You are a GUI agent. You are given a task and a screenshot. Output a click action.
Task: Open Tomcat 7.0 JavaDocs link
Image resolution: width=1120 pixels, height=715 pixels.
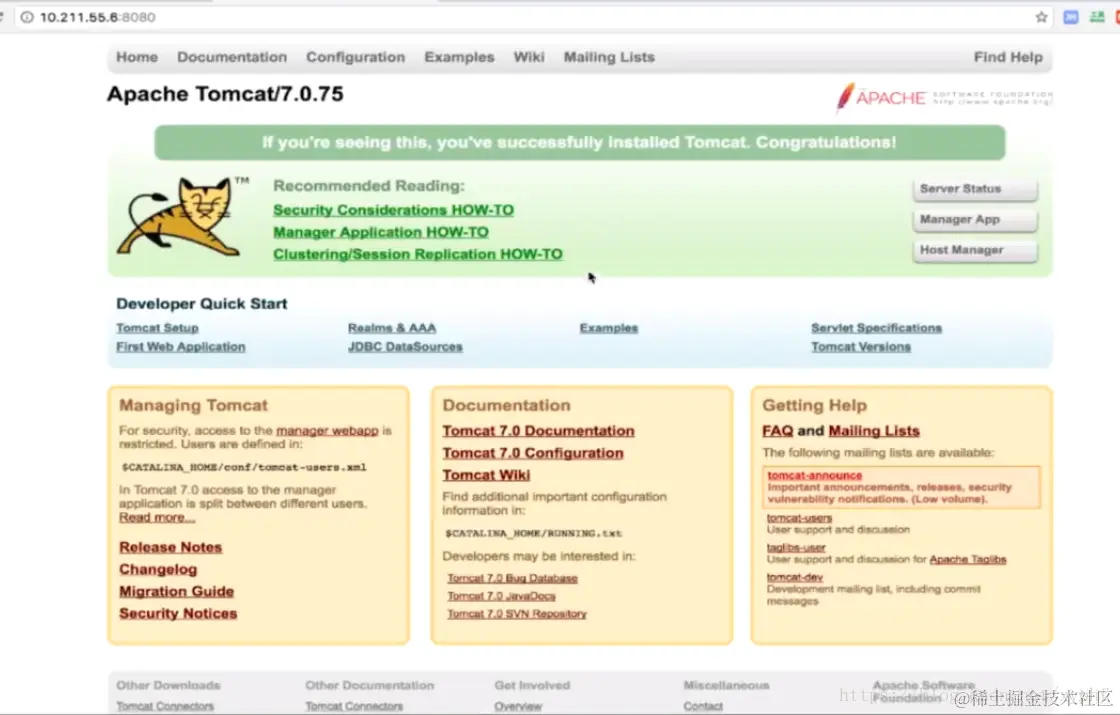pyautogui.click(x=501, y=596)
